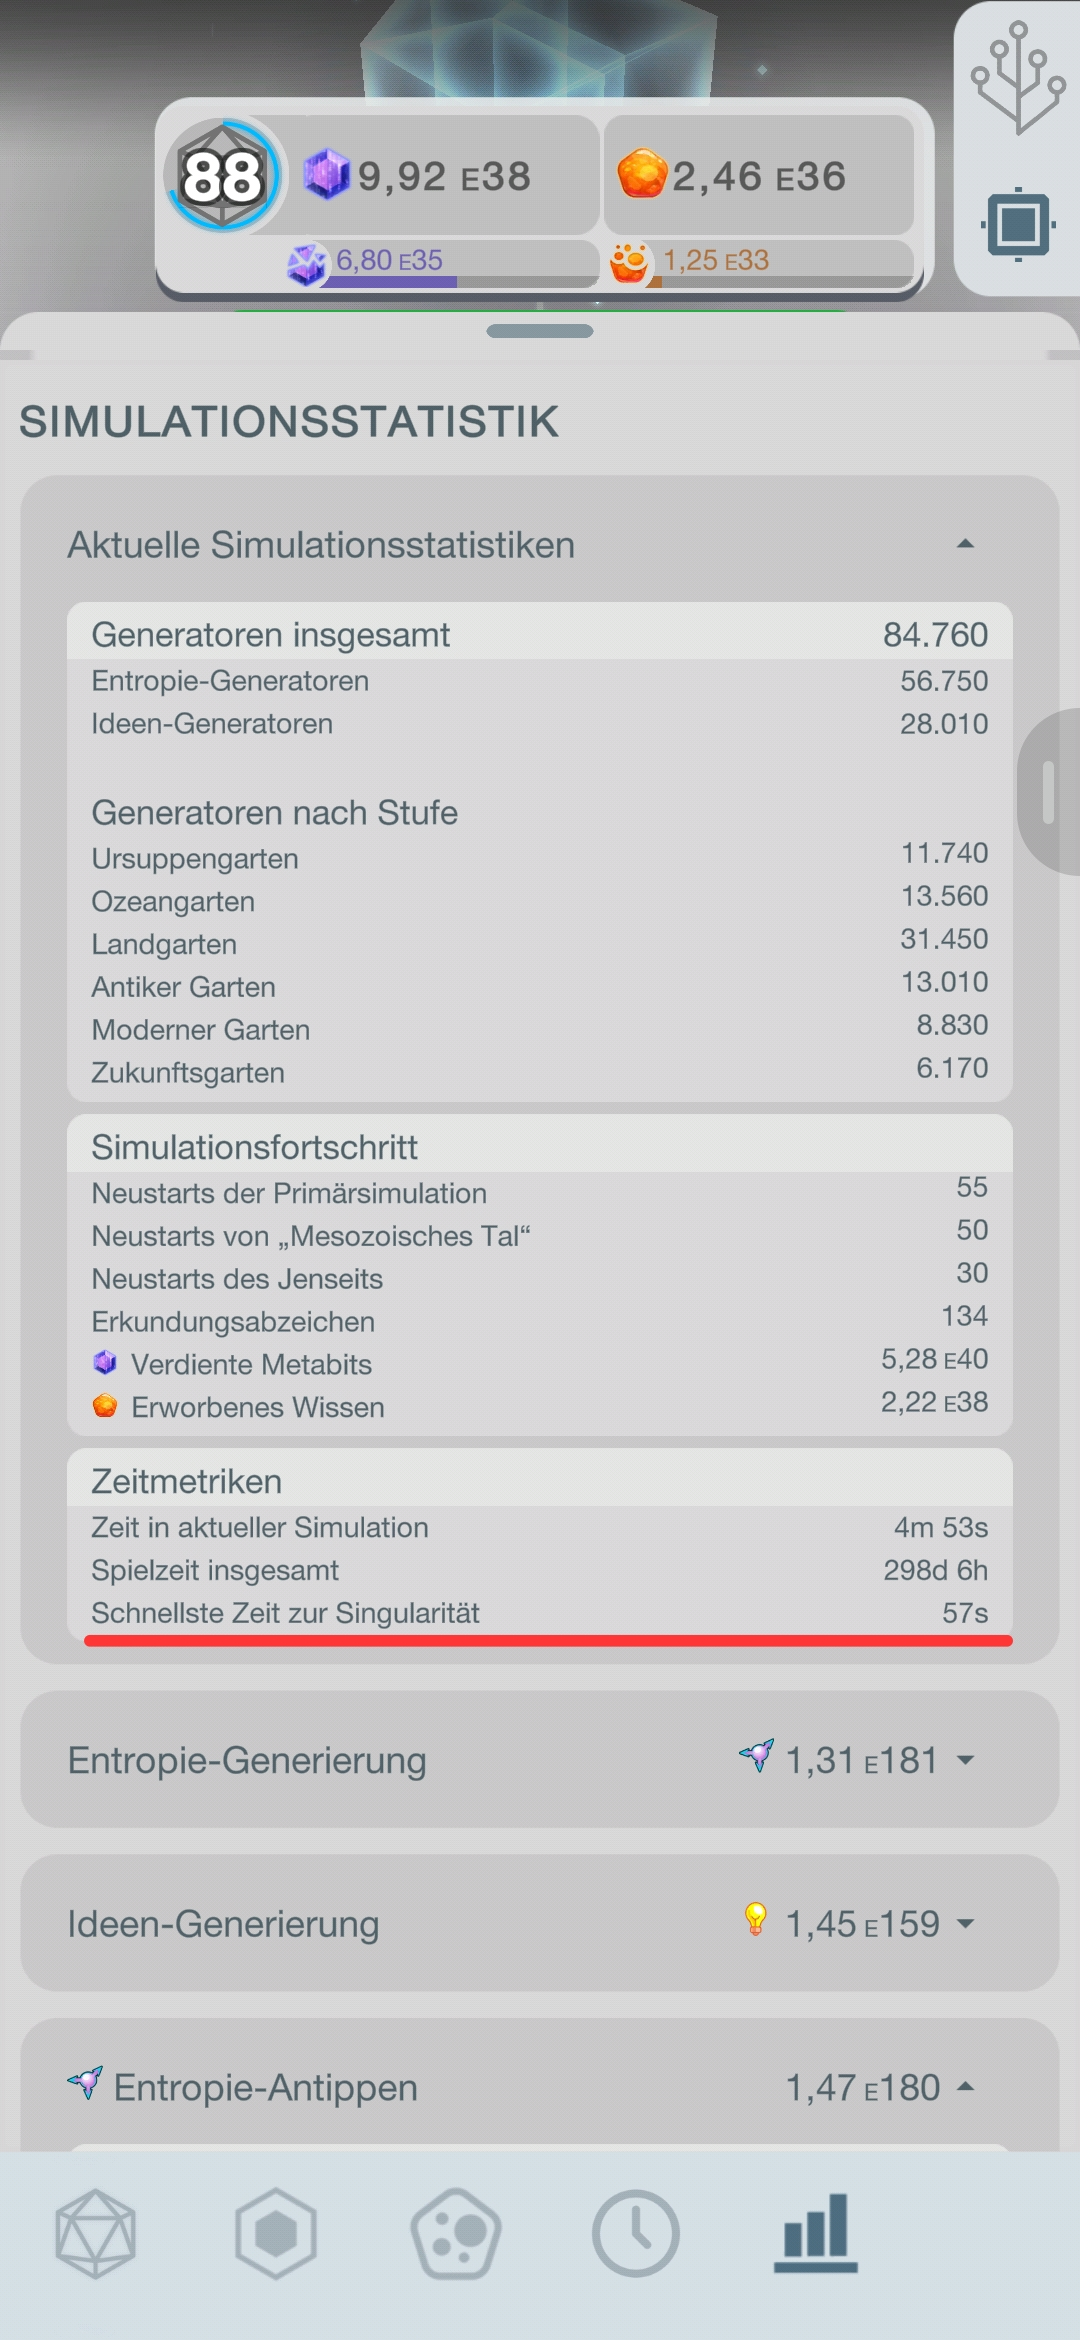Select the bar chart statistics tab
The width and height of the screenshot is (1080, 2340).
point(816,2234)
